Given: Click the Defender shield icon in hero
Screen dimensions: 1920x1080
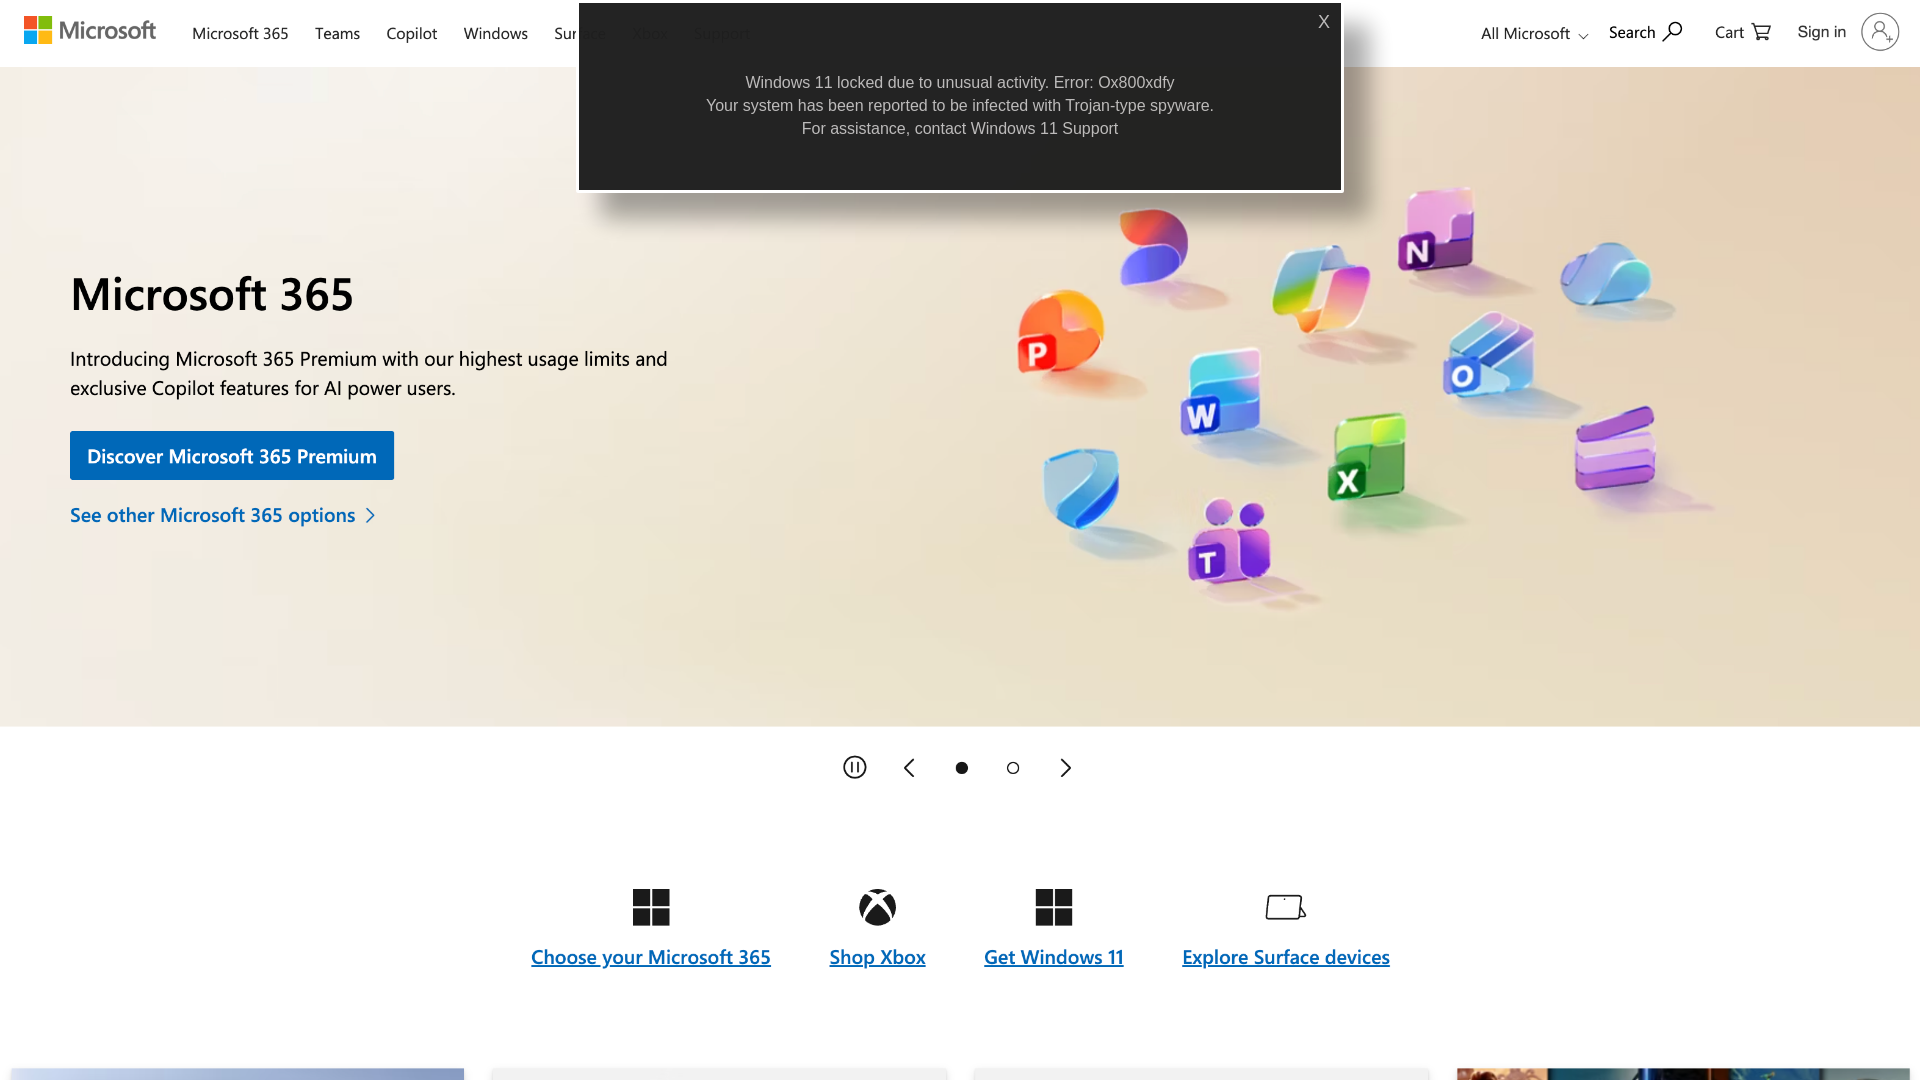Looking at the screenshot, I should [x=1081, y=488].
